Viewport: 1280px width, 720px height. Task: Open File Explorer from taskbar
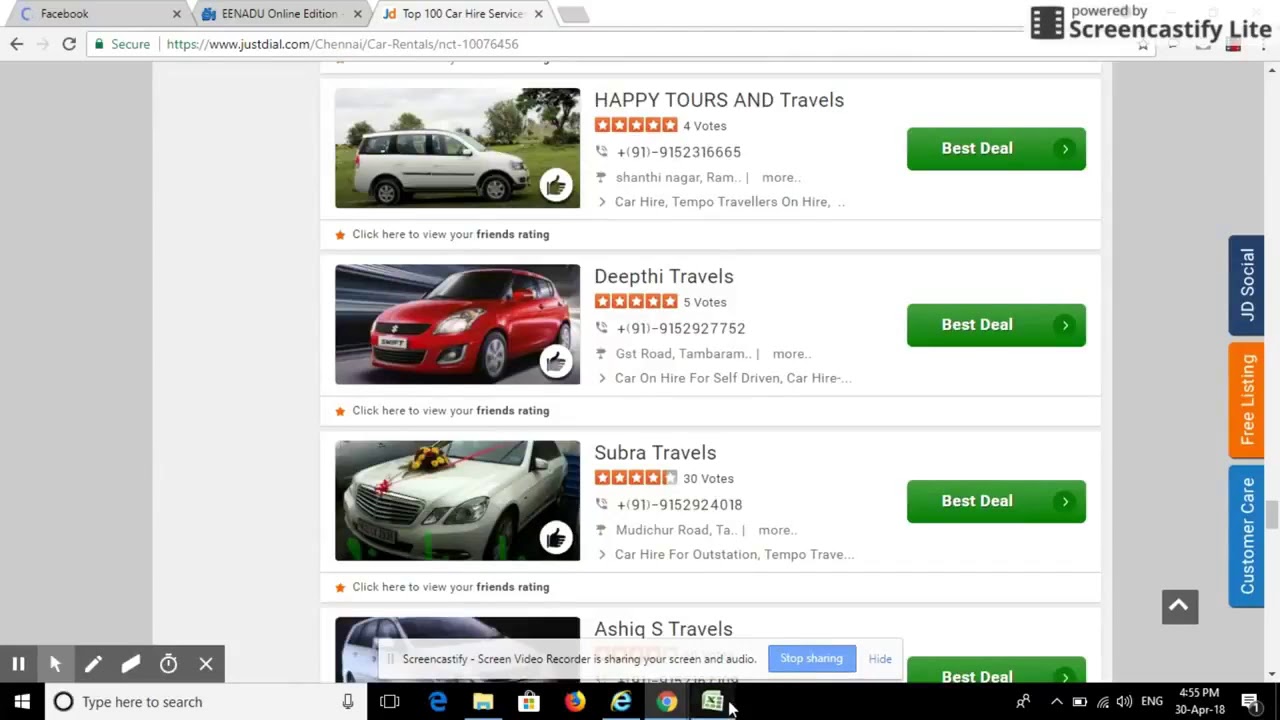click(x=483, y=702)
